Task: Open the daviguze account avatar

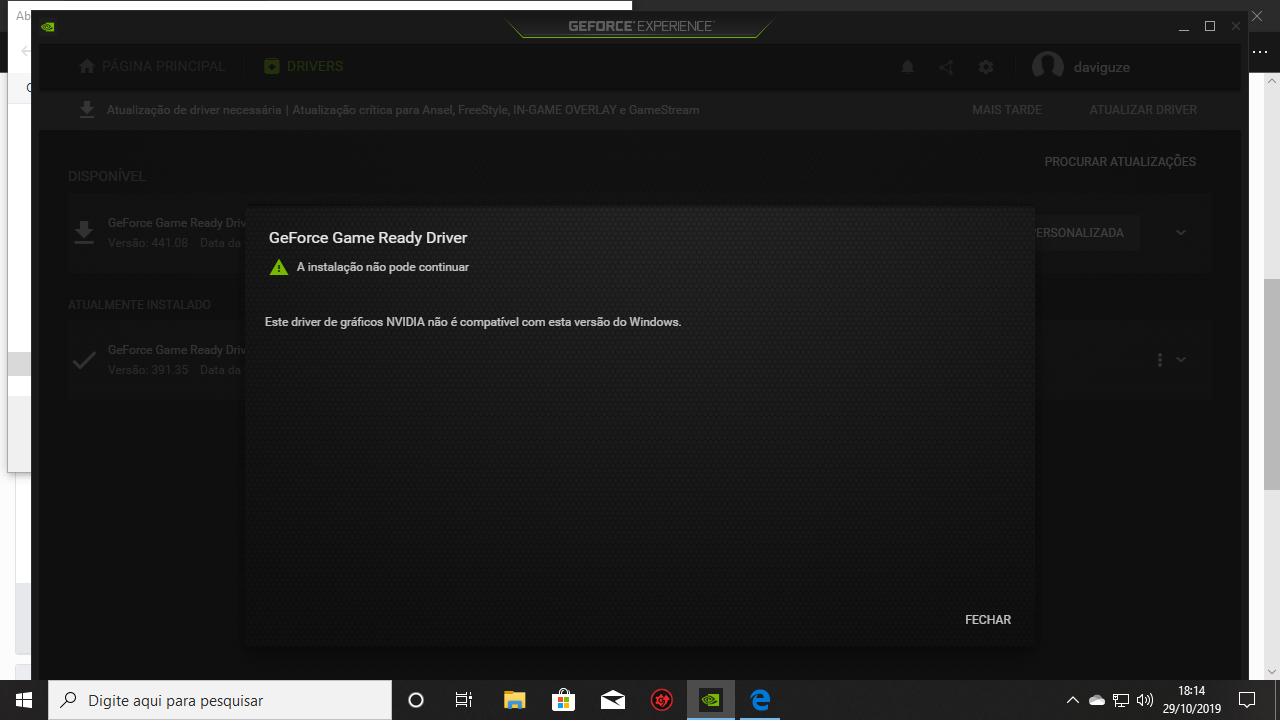Action: pyautogui.click(x=1047, y=67)
